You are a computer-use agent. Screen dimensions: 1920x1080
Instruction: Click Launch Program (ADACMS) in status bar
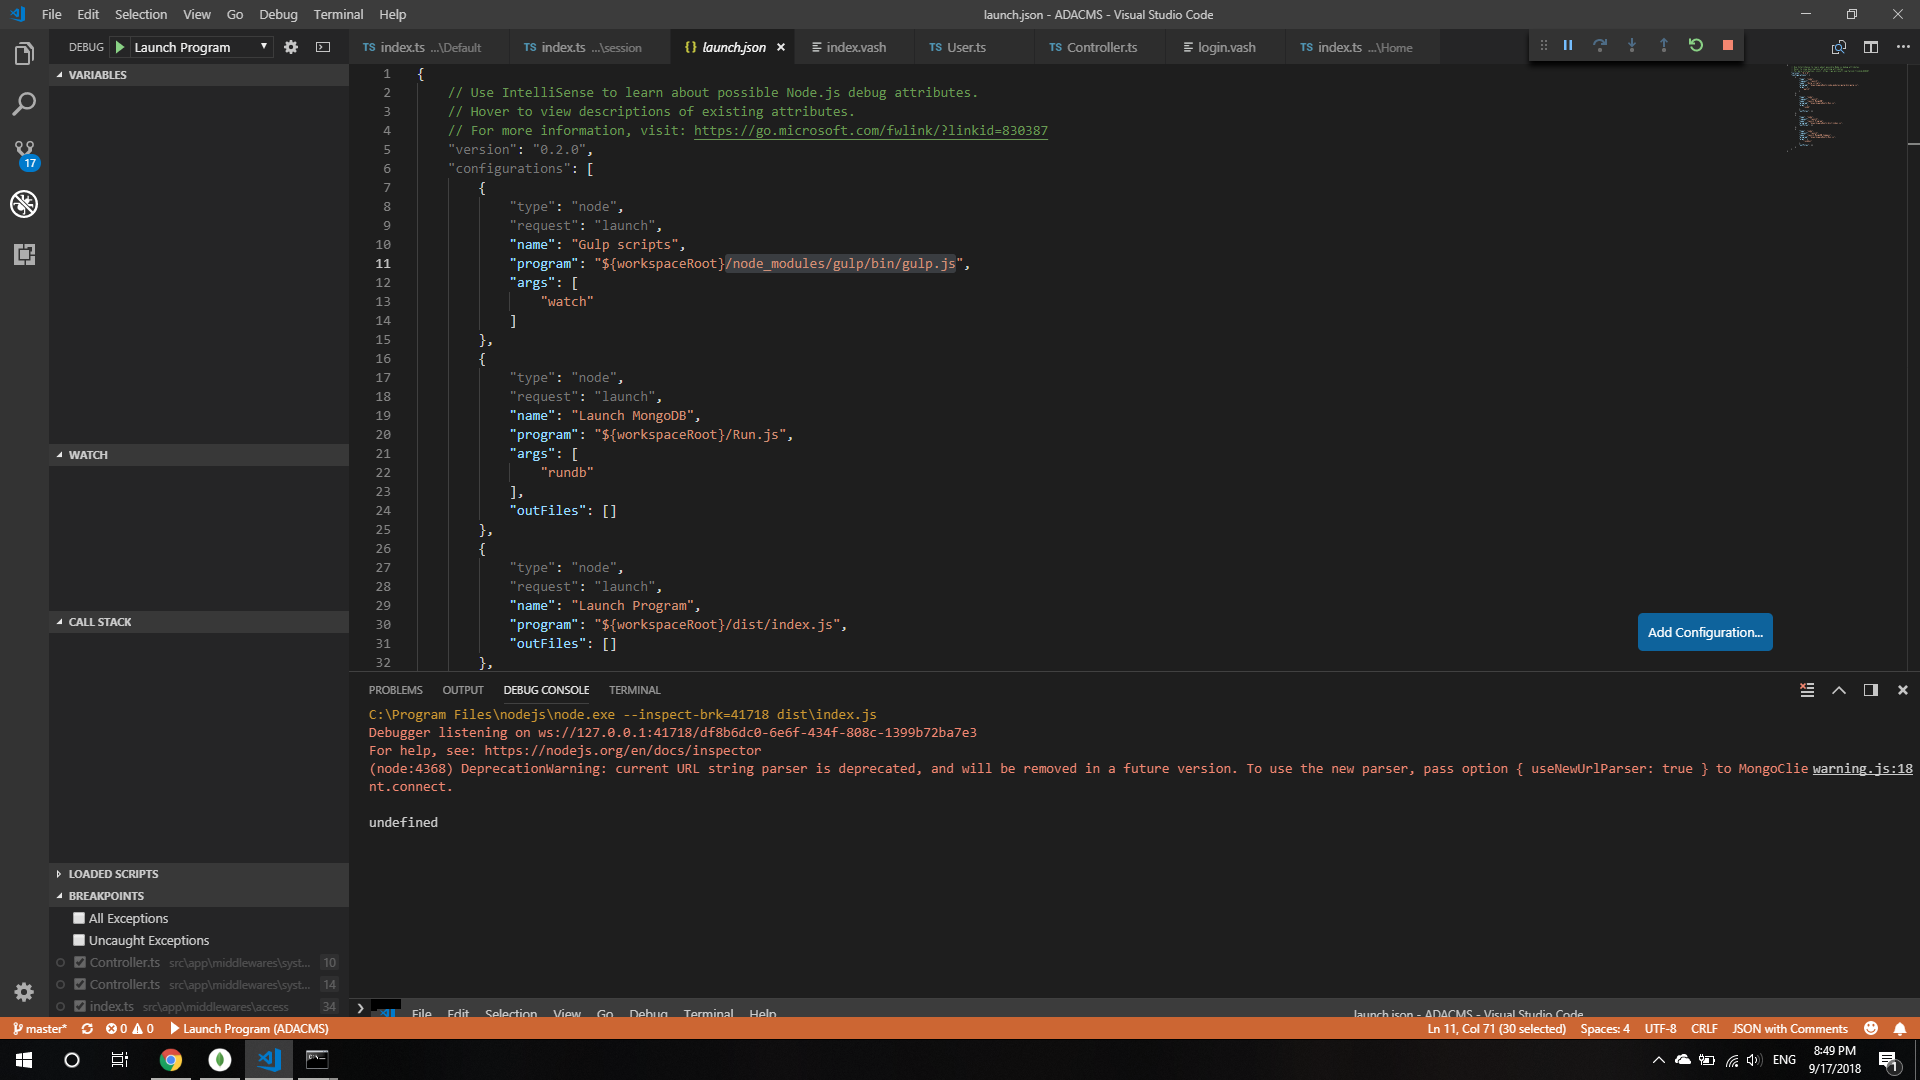tap(249, 1028)
